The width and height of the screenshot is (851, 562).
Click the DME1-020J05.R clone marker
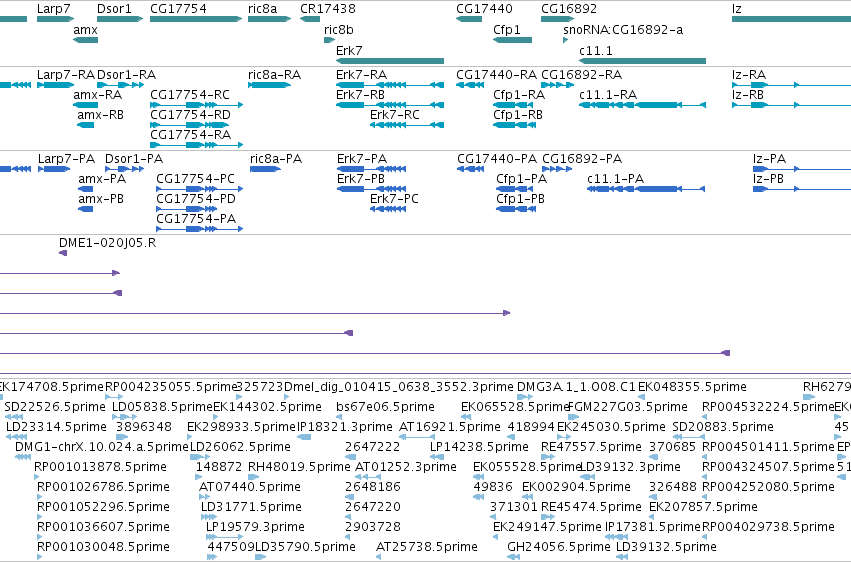pyautogui.click(x=63, y=253)
